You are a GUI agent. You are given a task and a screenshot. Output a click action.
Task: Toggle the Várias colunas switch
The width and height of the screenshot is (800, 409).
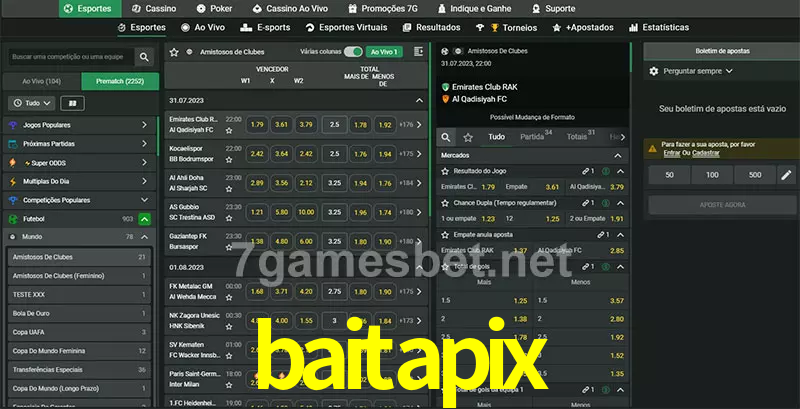point(353,51)
